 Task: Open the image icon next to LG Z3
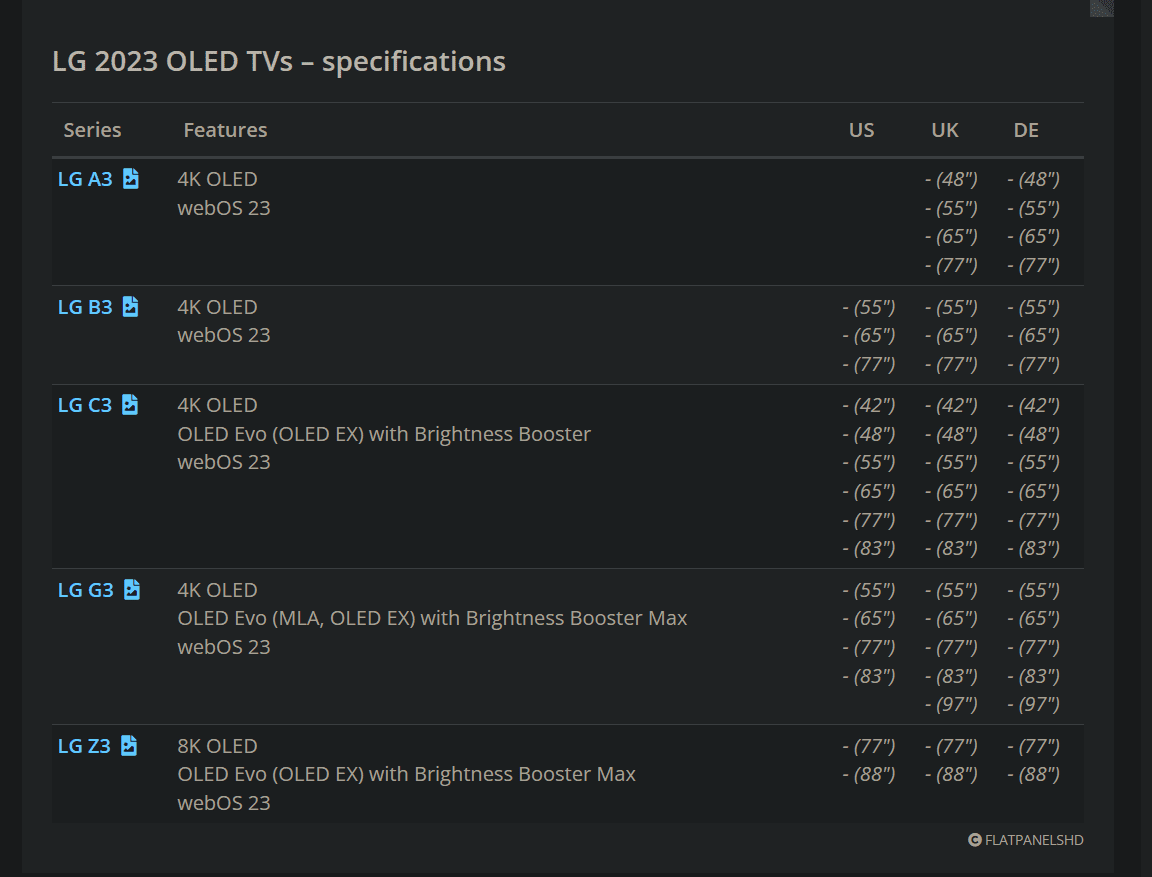(129, 746)
